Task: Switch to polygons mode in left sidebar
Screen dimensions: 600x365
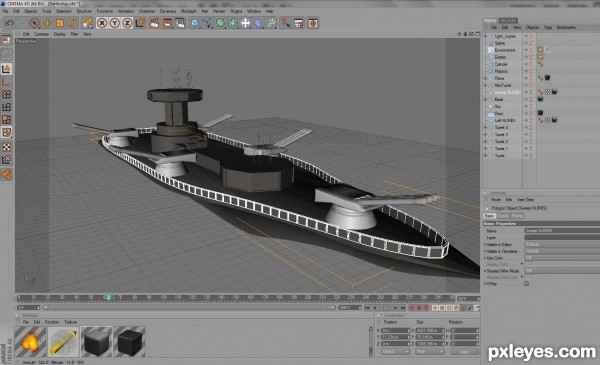Action: point(7,119)
